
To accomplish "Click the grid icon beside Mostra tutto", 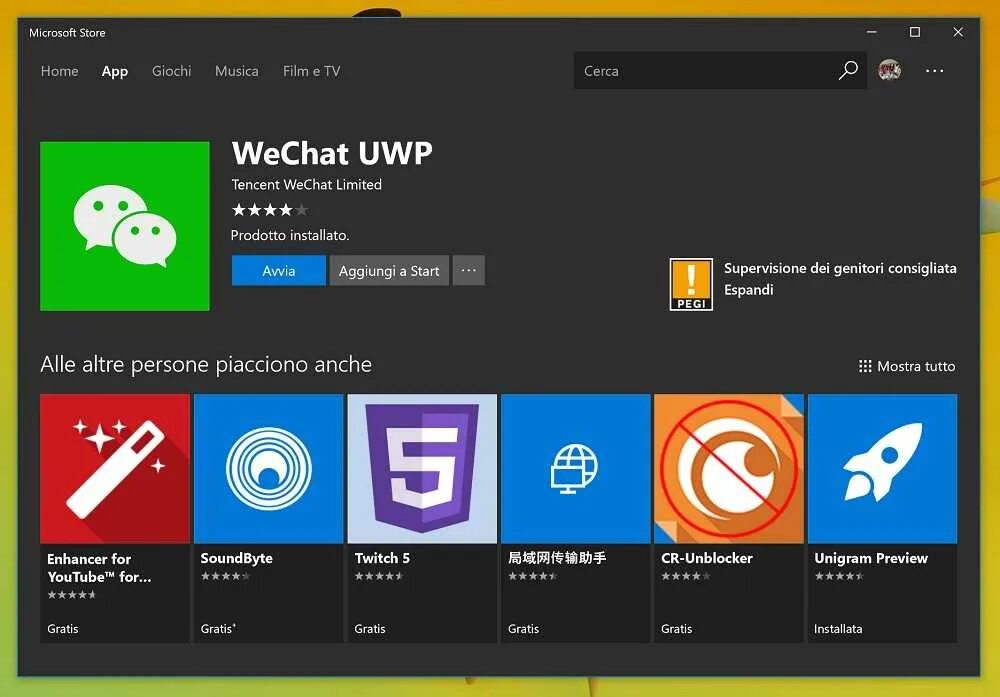I will tap(865, 366).
